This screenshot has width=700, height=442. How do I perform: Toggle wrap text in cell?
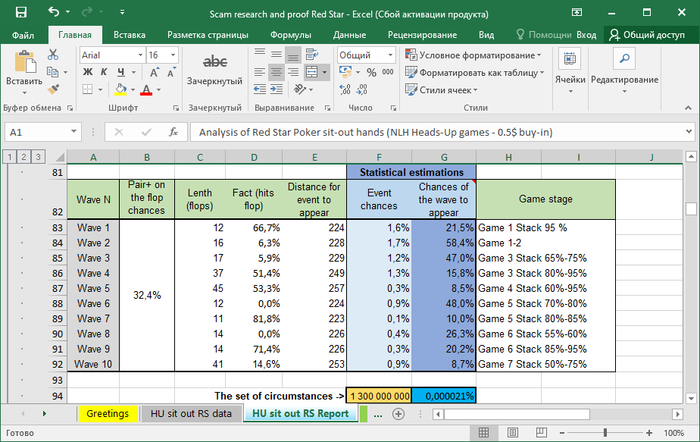coord(312,54)
